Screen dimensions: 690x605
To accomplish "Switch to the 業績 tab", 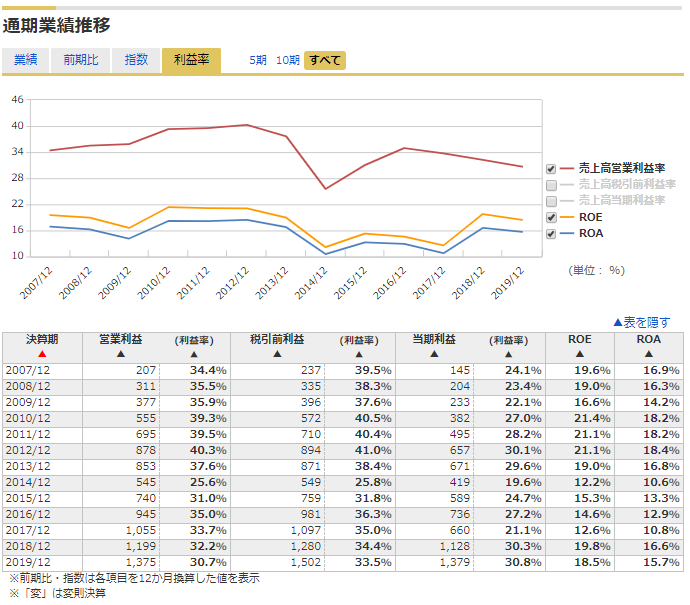I will pyautogui.click(x=26, y=60).
